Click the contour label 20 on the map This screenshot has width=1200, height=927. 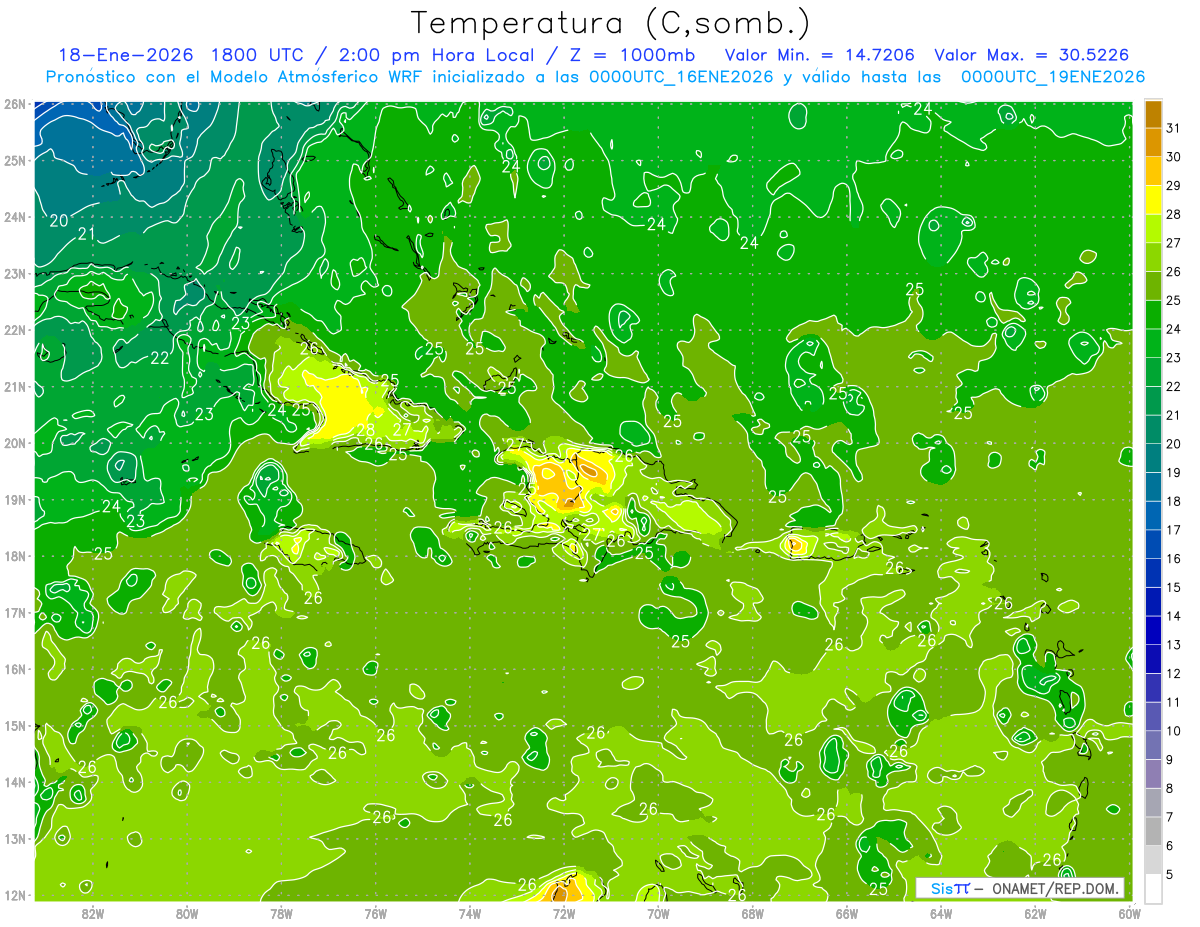tap(59, 220)
